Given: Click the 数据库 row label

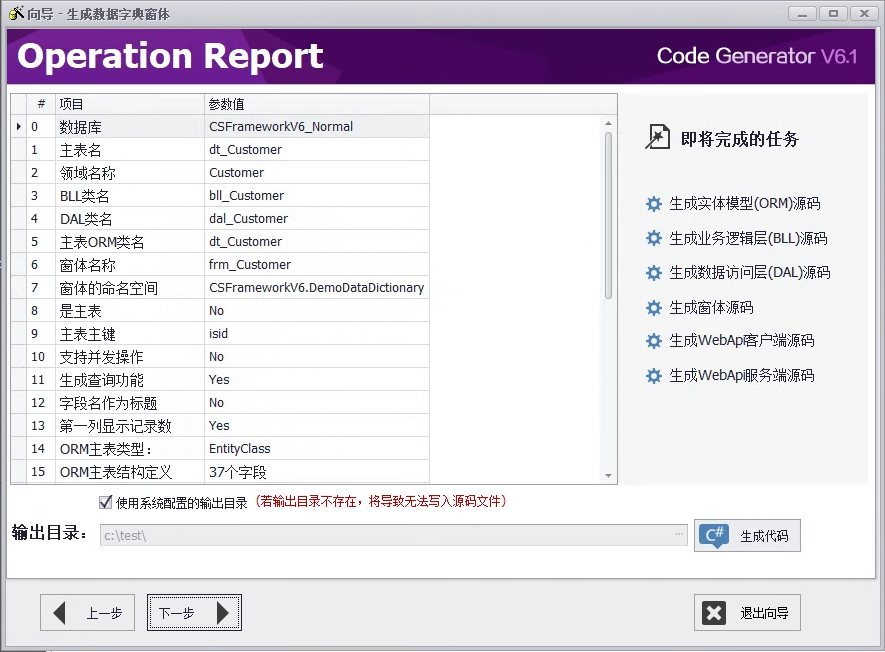Looking at the screenshot, I should coord(81,127).
